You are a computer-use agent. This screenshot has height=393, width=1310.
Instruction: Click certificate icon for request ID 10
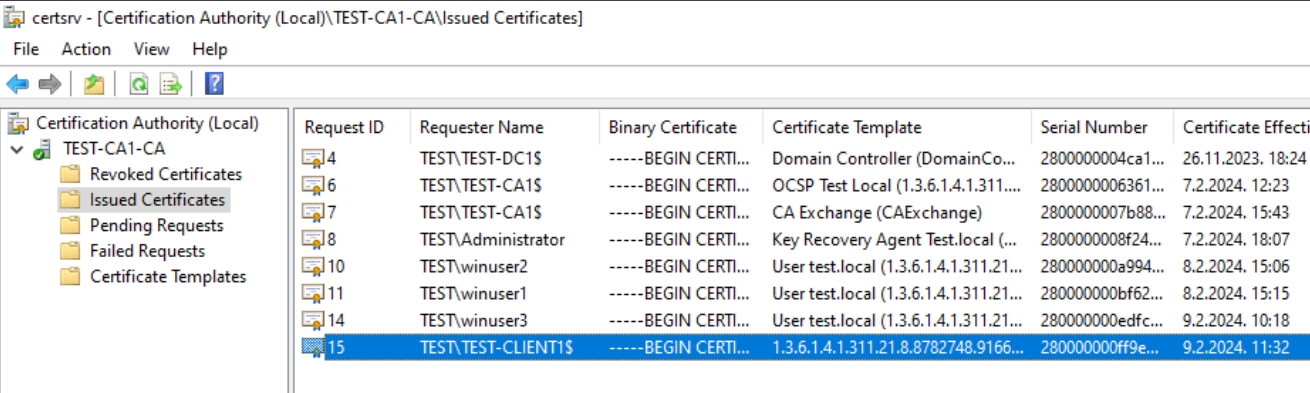click(314, 266)
